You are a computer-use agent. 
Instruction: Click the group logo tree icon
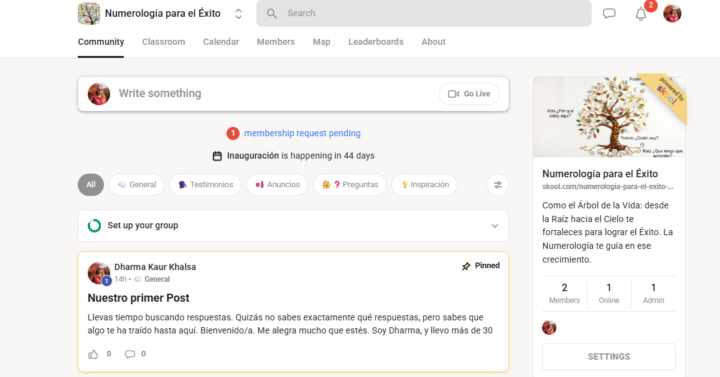pos(89,13)
